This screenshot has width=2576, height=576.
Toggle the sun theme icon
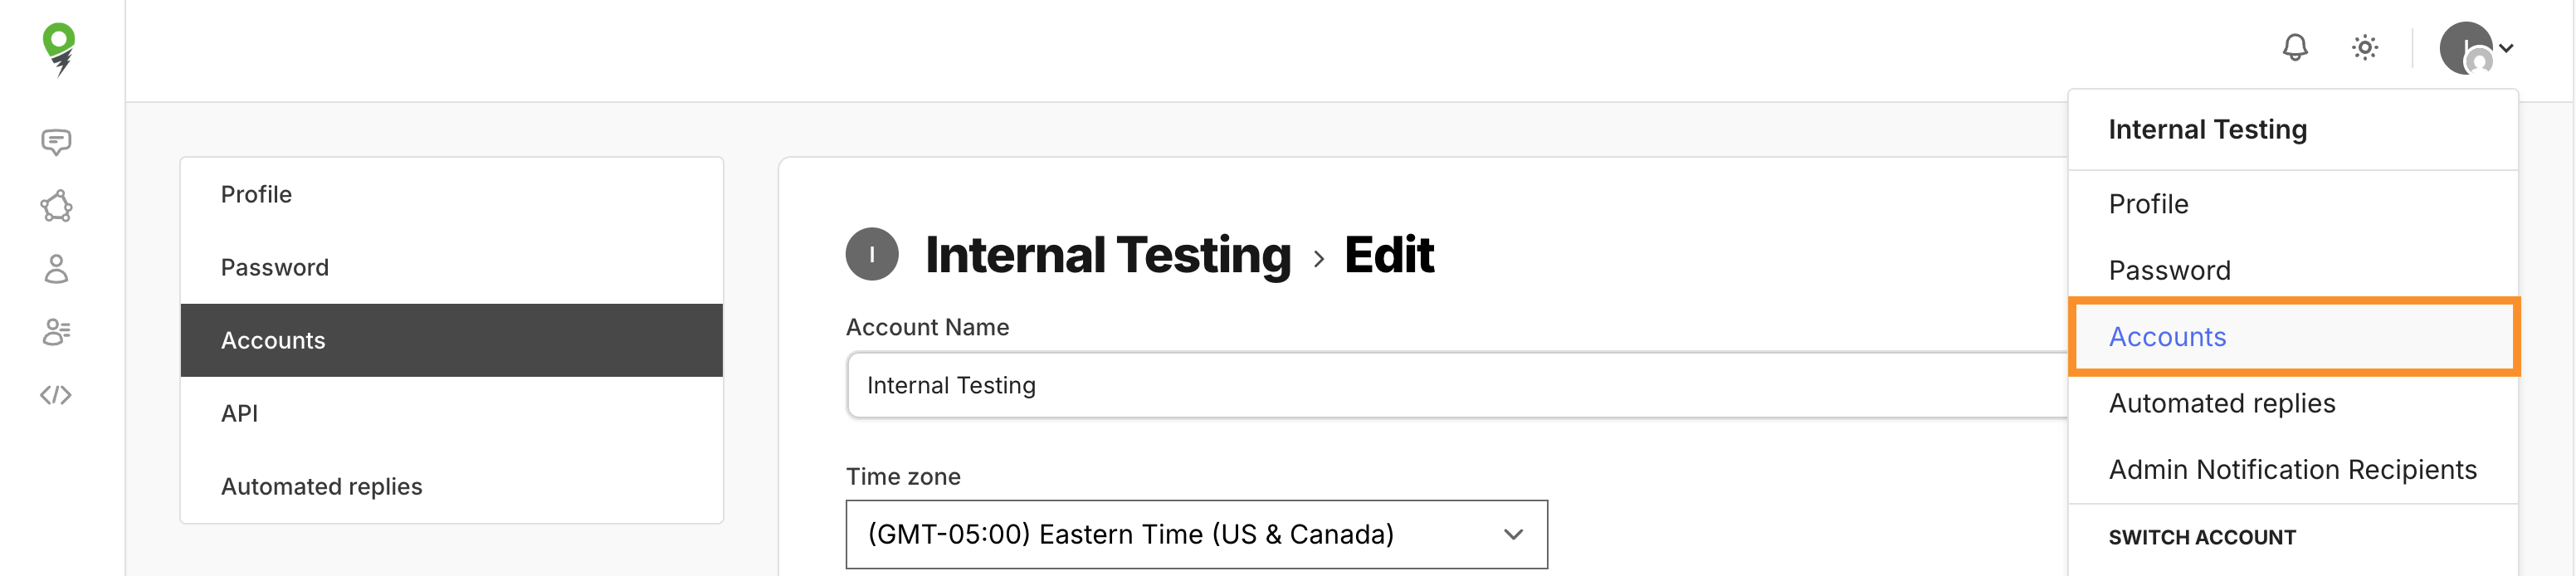tap(2365, 47)
